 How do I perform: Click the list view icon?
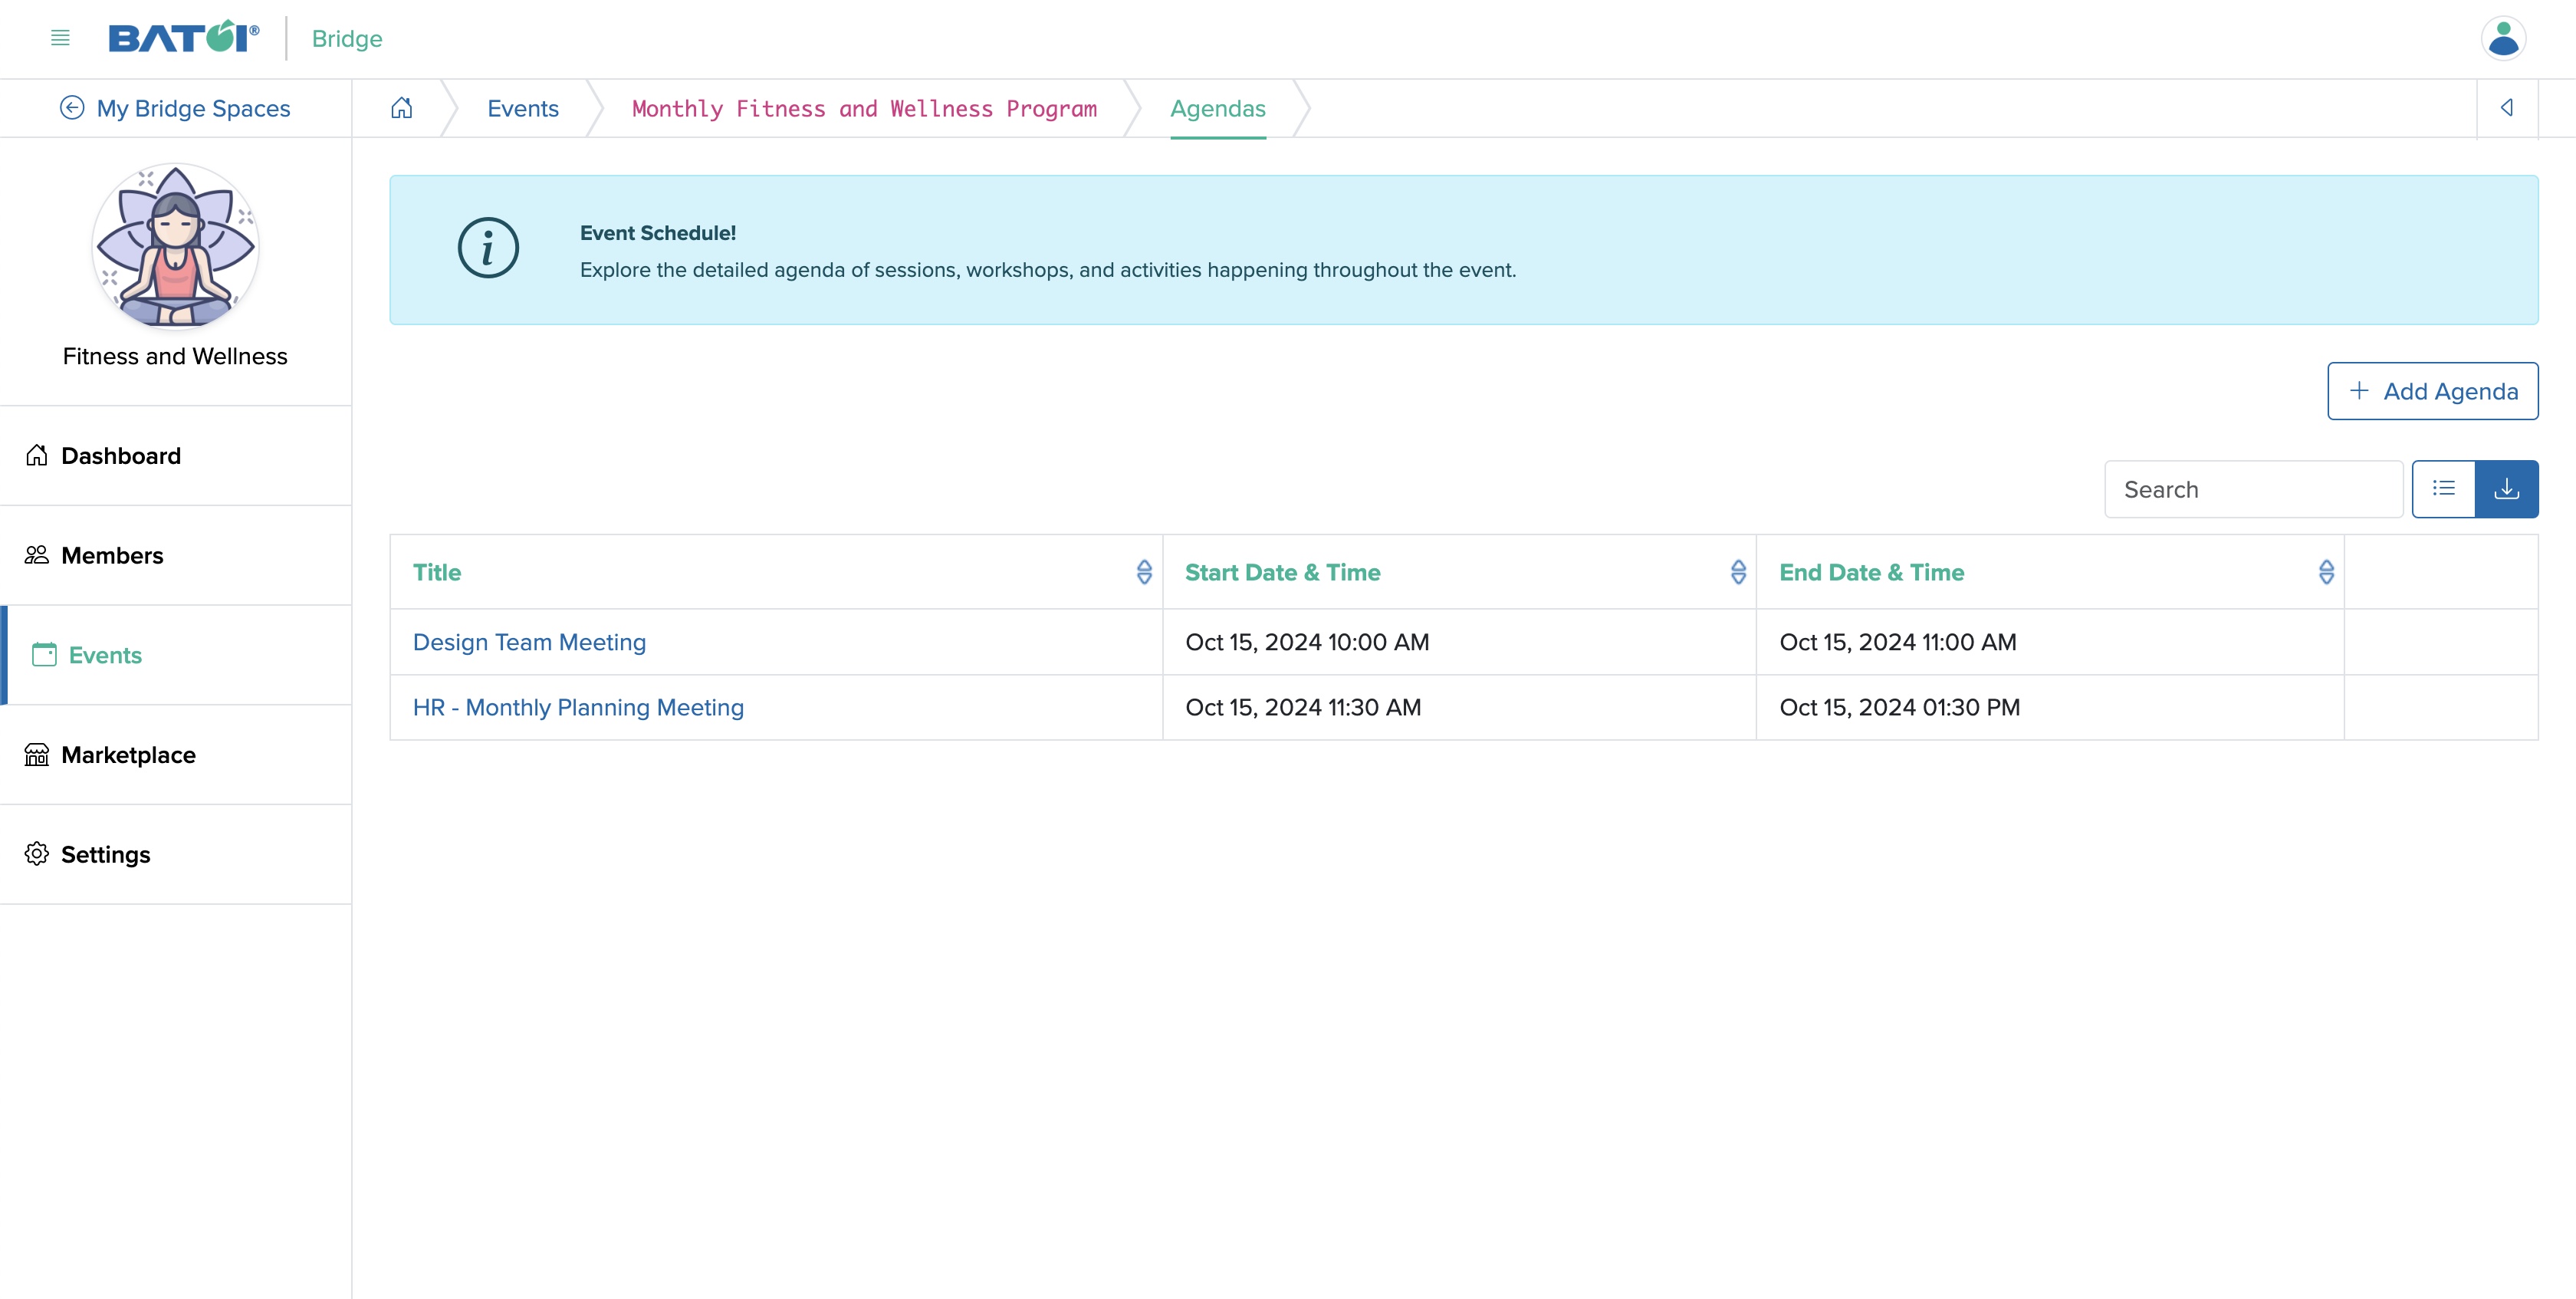point(2443,488)
